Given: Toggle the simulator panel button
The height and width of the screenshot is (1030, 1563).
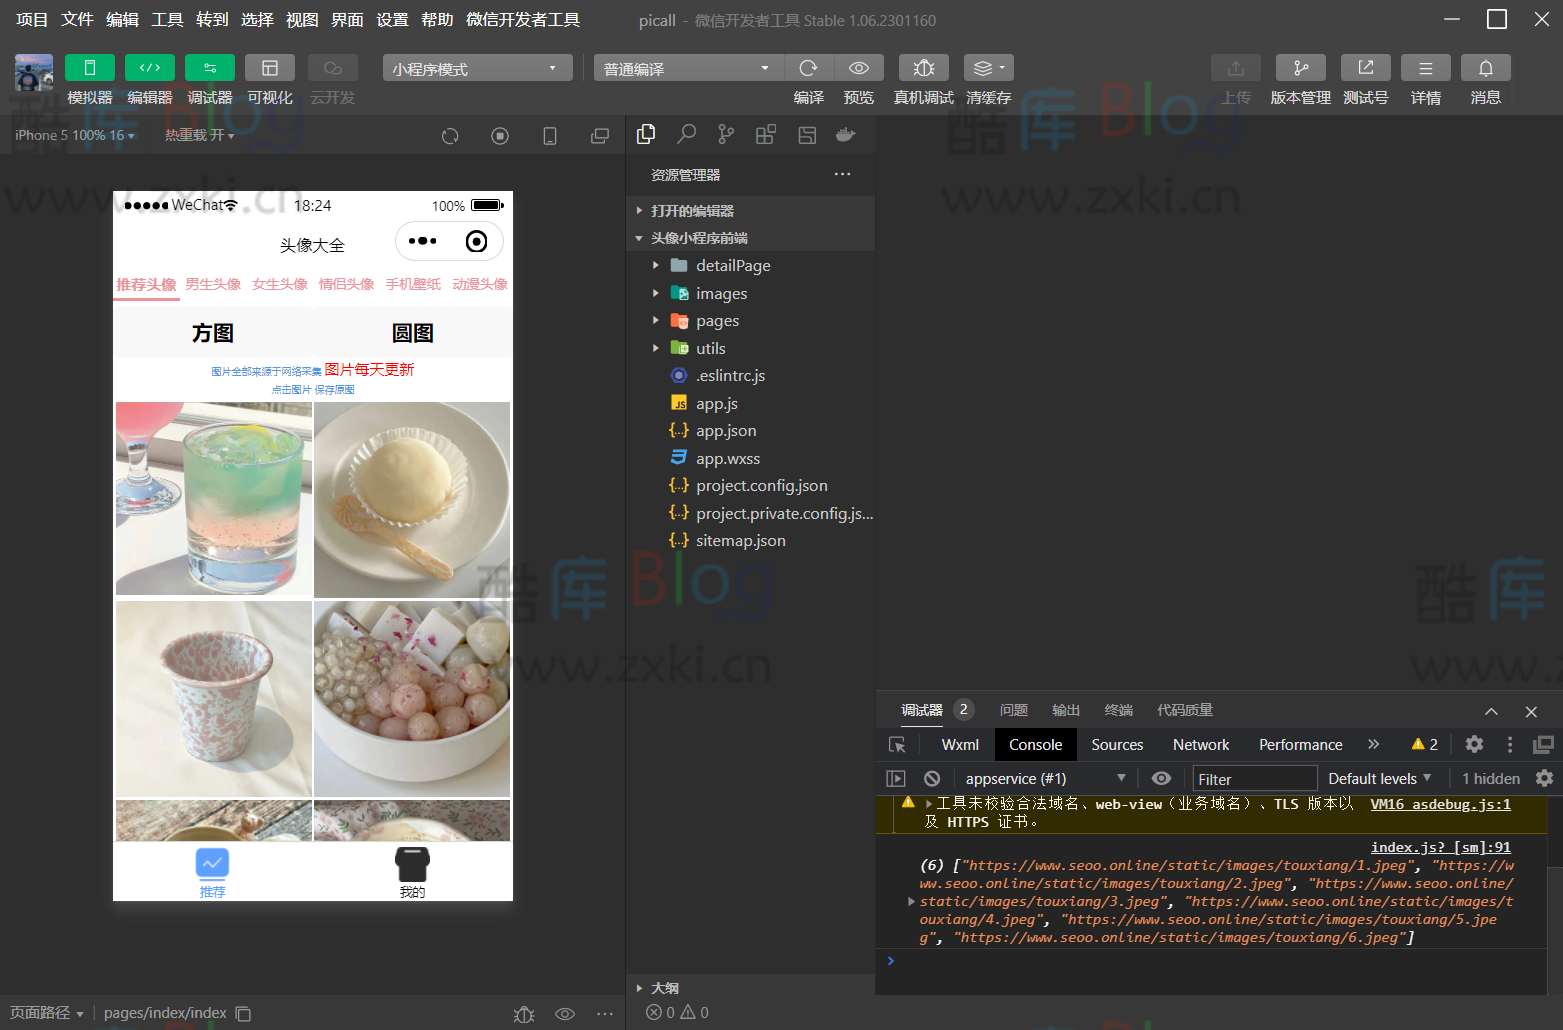Looking at the screenshot, I should 90,68.
